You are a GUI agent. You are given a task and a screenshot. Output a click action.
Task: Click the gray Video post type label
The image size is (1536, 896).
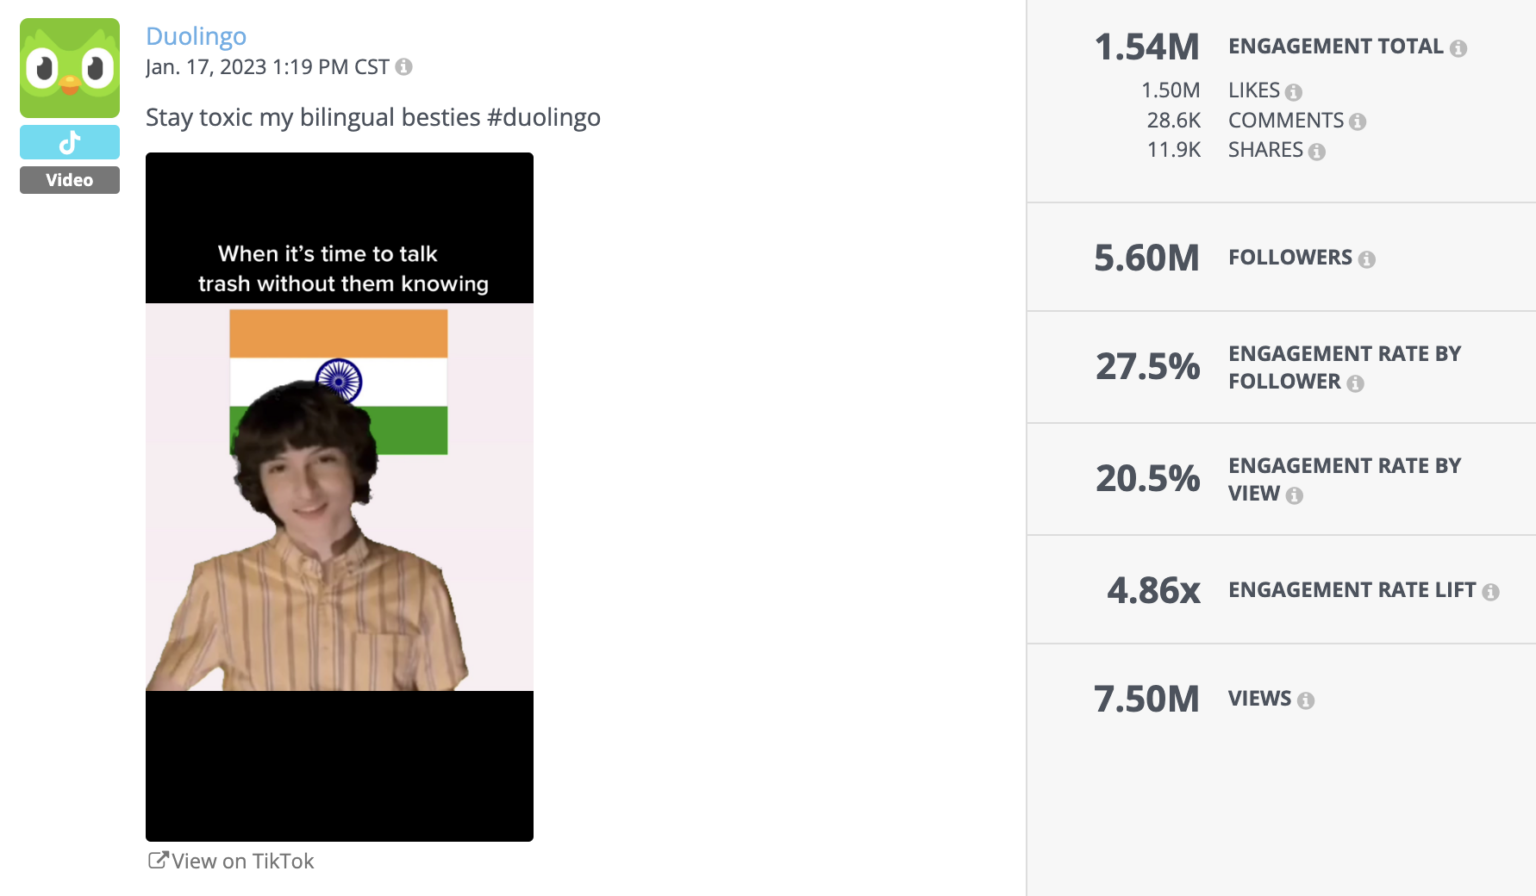(70, 180)
